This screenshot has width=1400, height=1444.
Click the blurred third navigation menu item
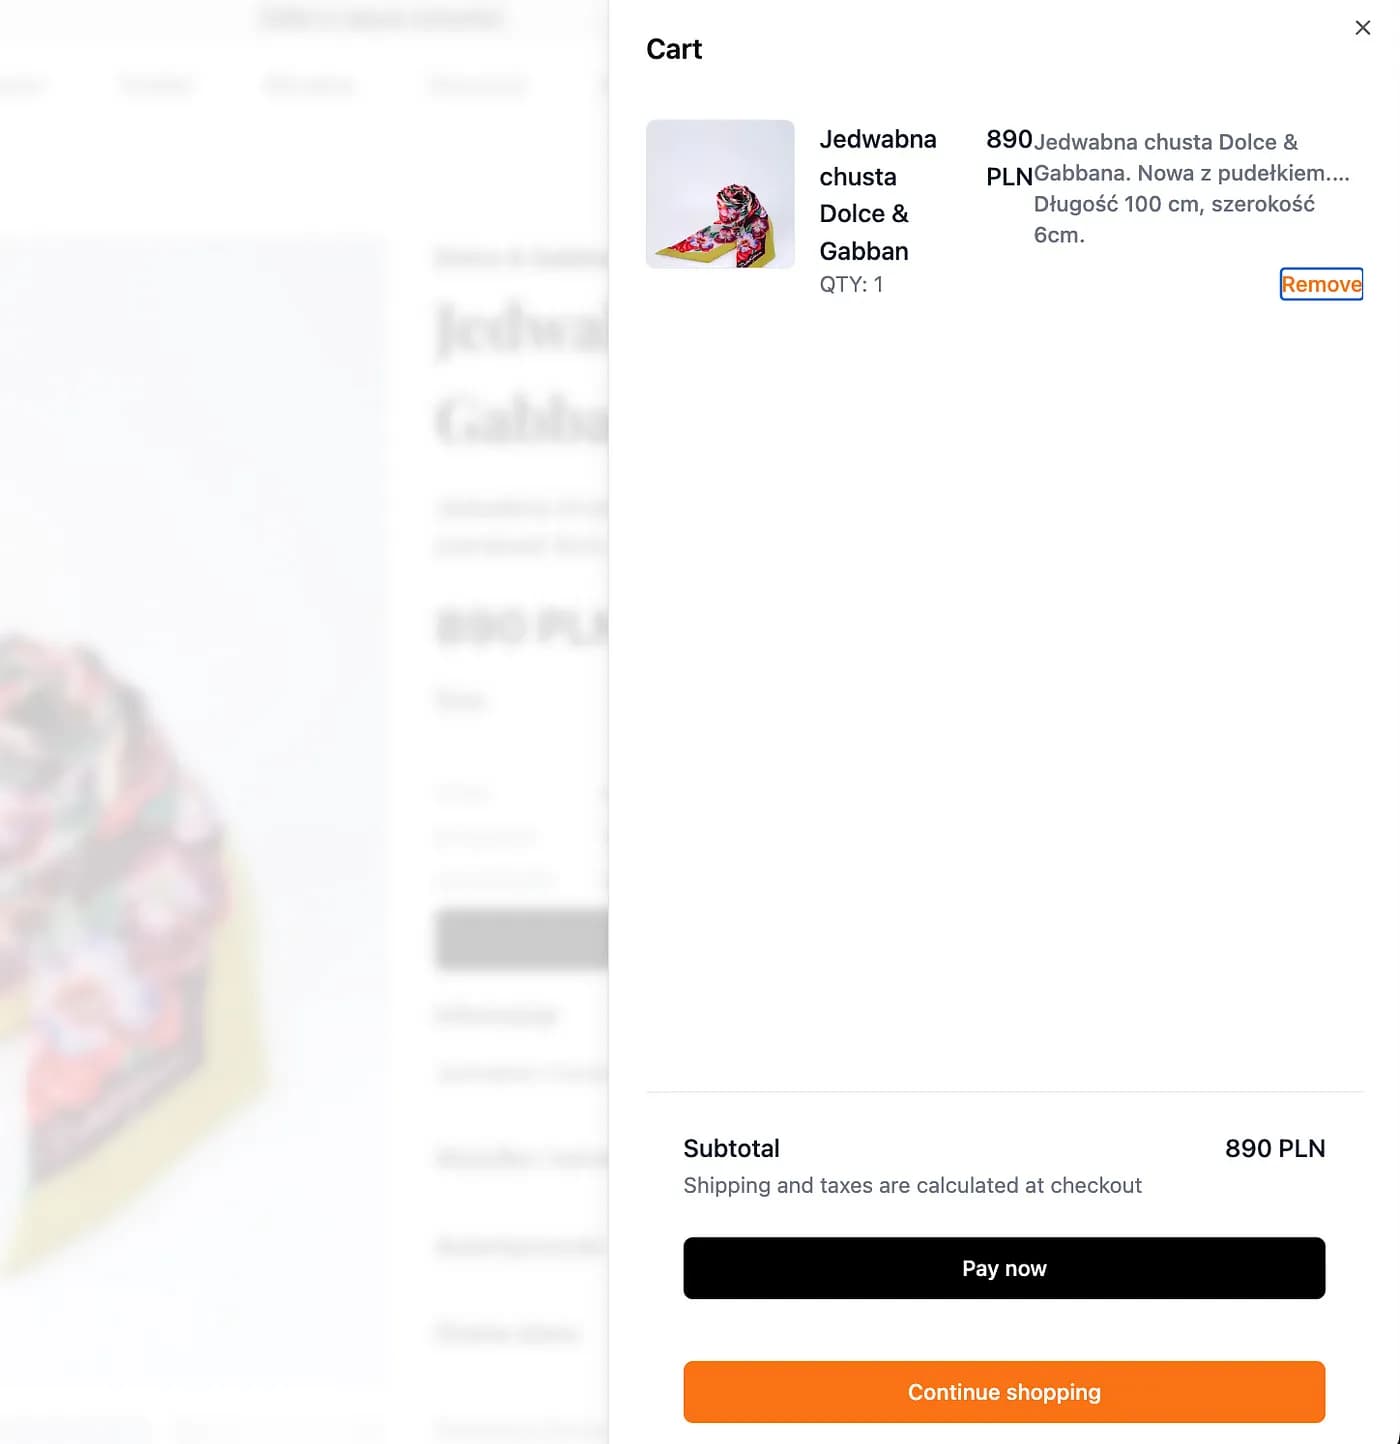click(x=309, y=85)
